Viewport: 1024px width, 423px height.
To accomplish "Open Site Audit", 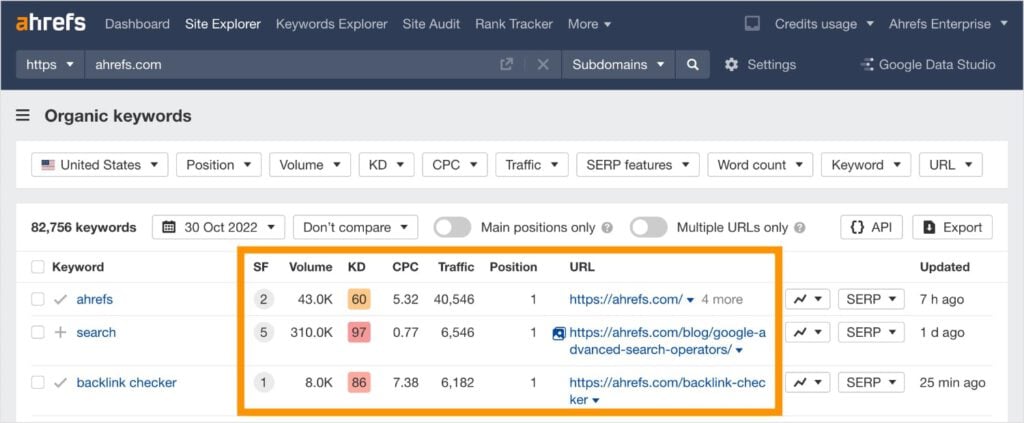I will click(431, 24).
